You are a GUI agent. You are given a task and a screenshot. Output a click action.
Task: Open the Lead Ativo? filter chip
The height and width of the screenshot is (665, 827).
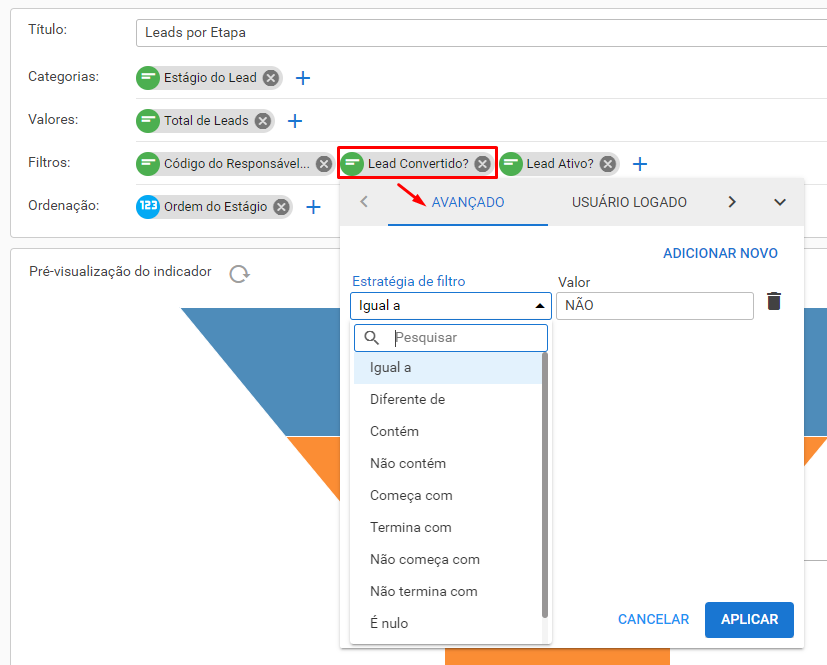click(x=559, y=164)
